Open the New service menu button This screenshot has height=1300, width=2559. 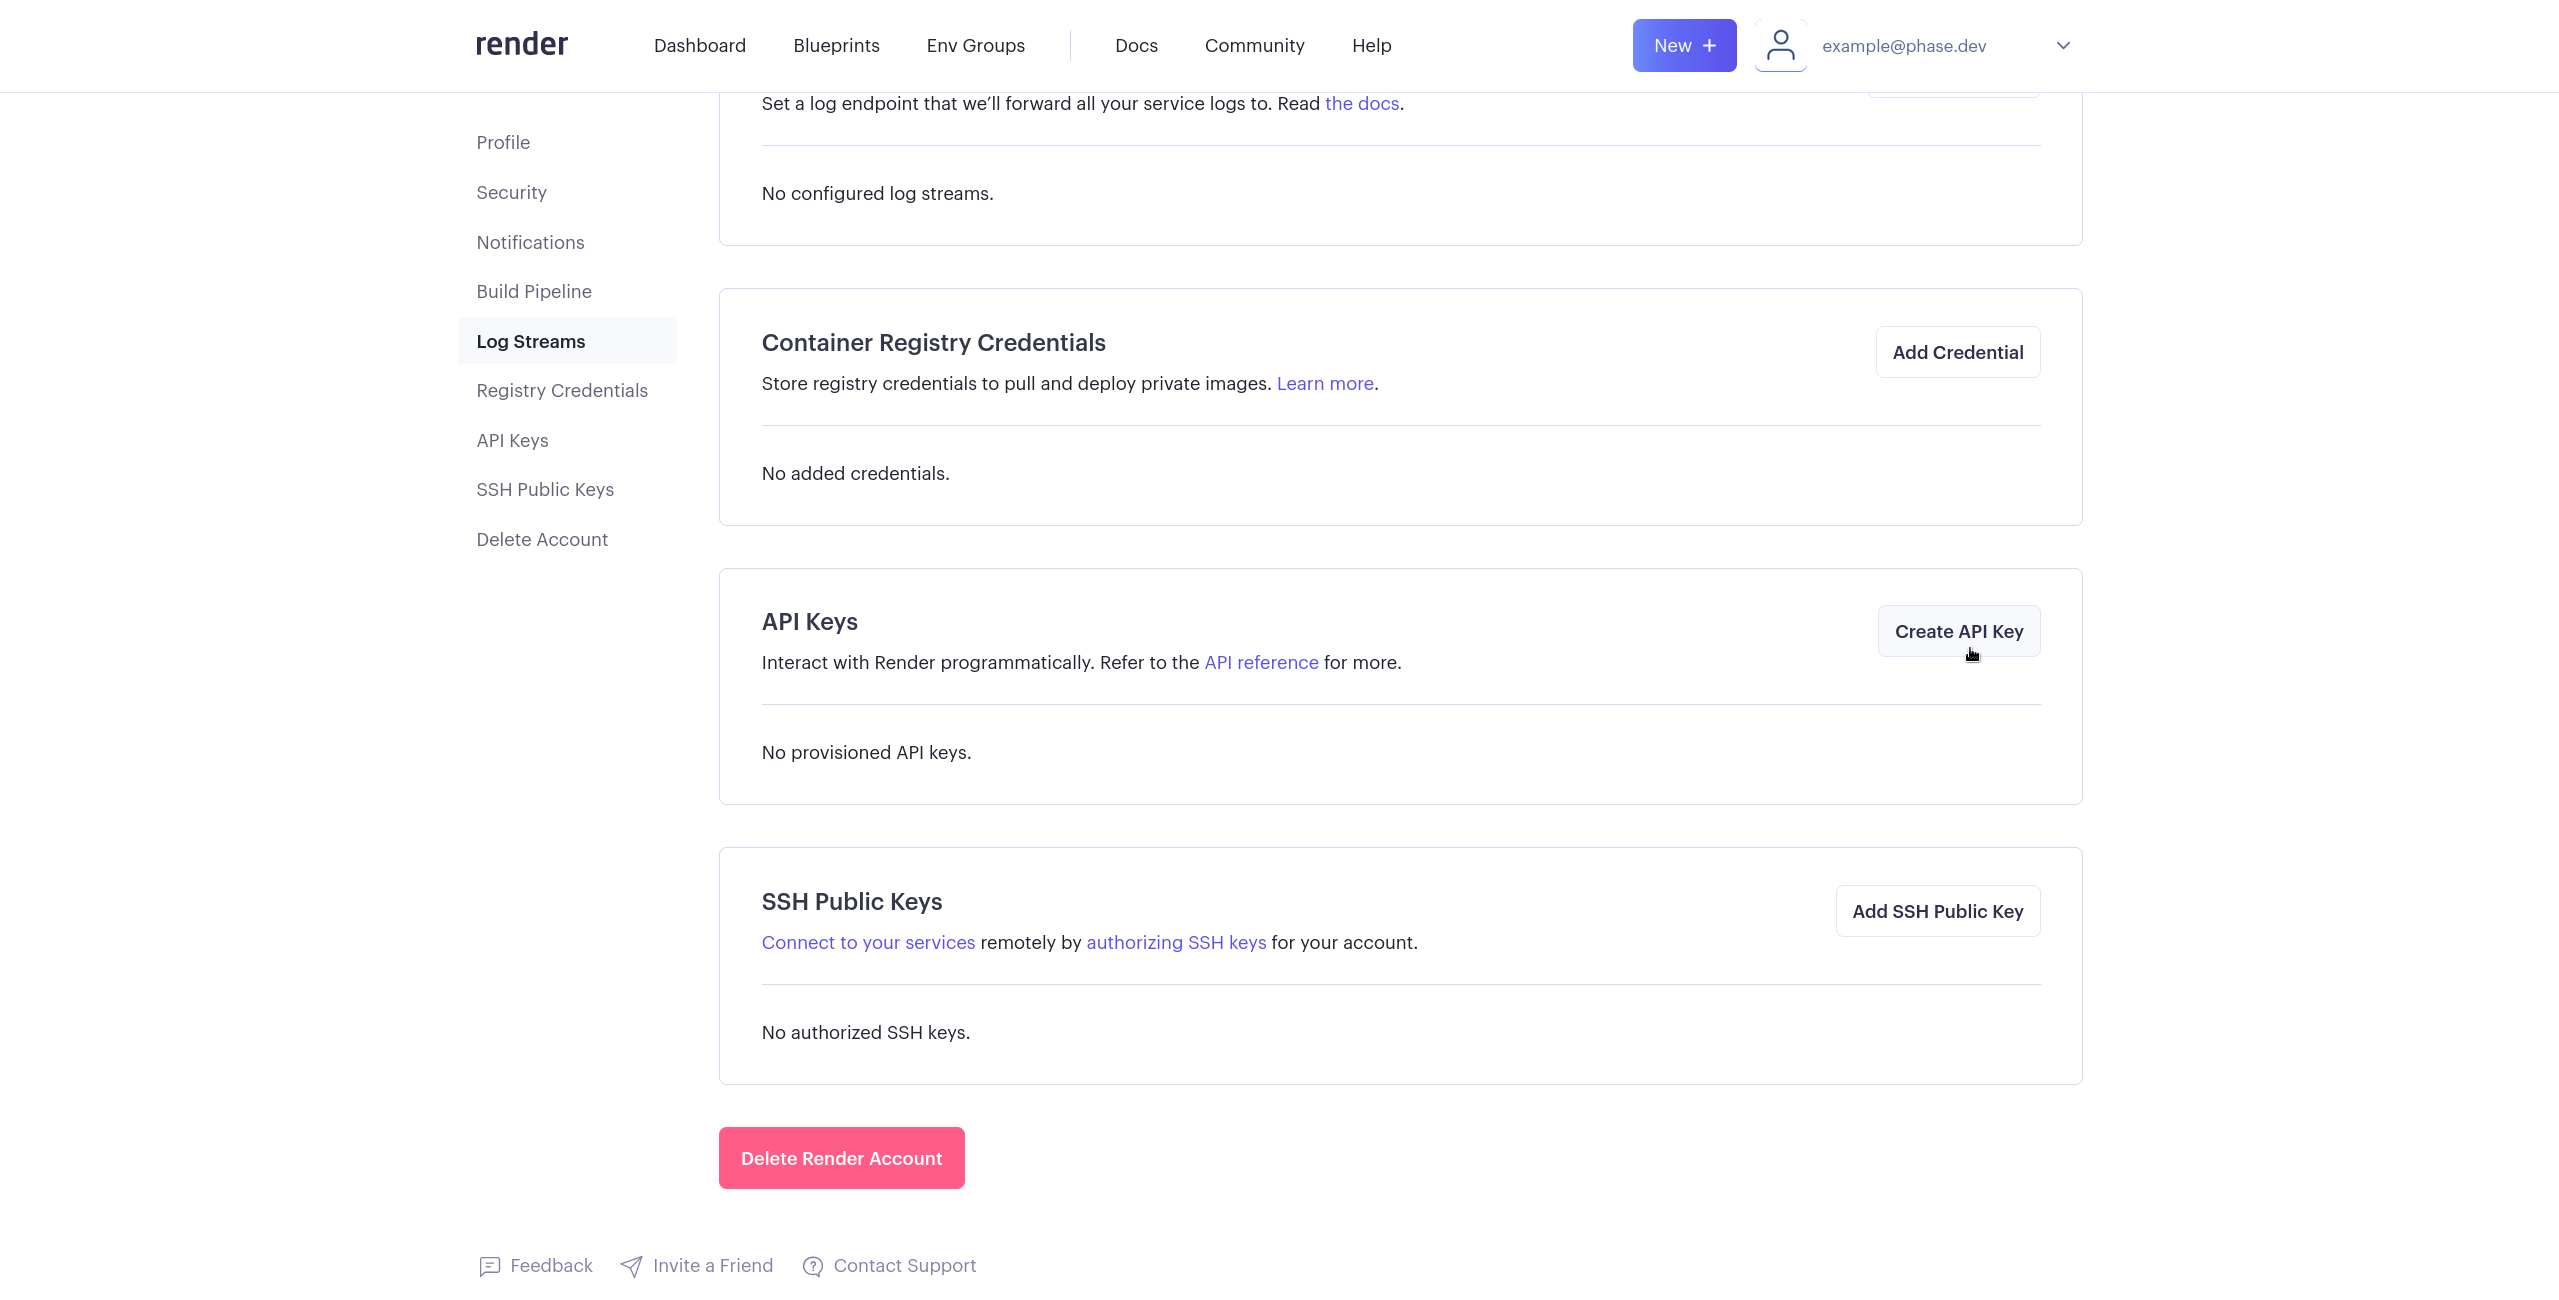[1684, 46]
